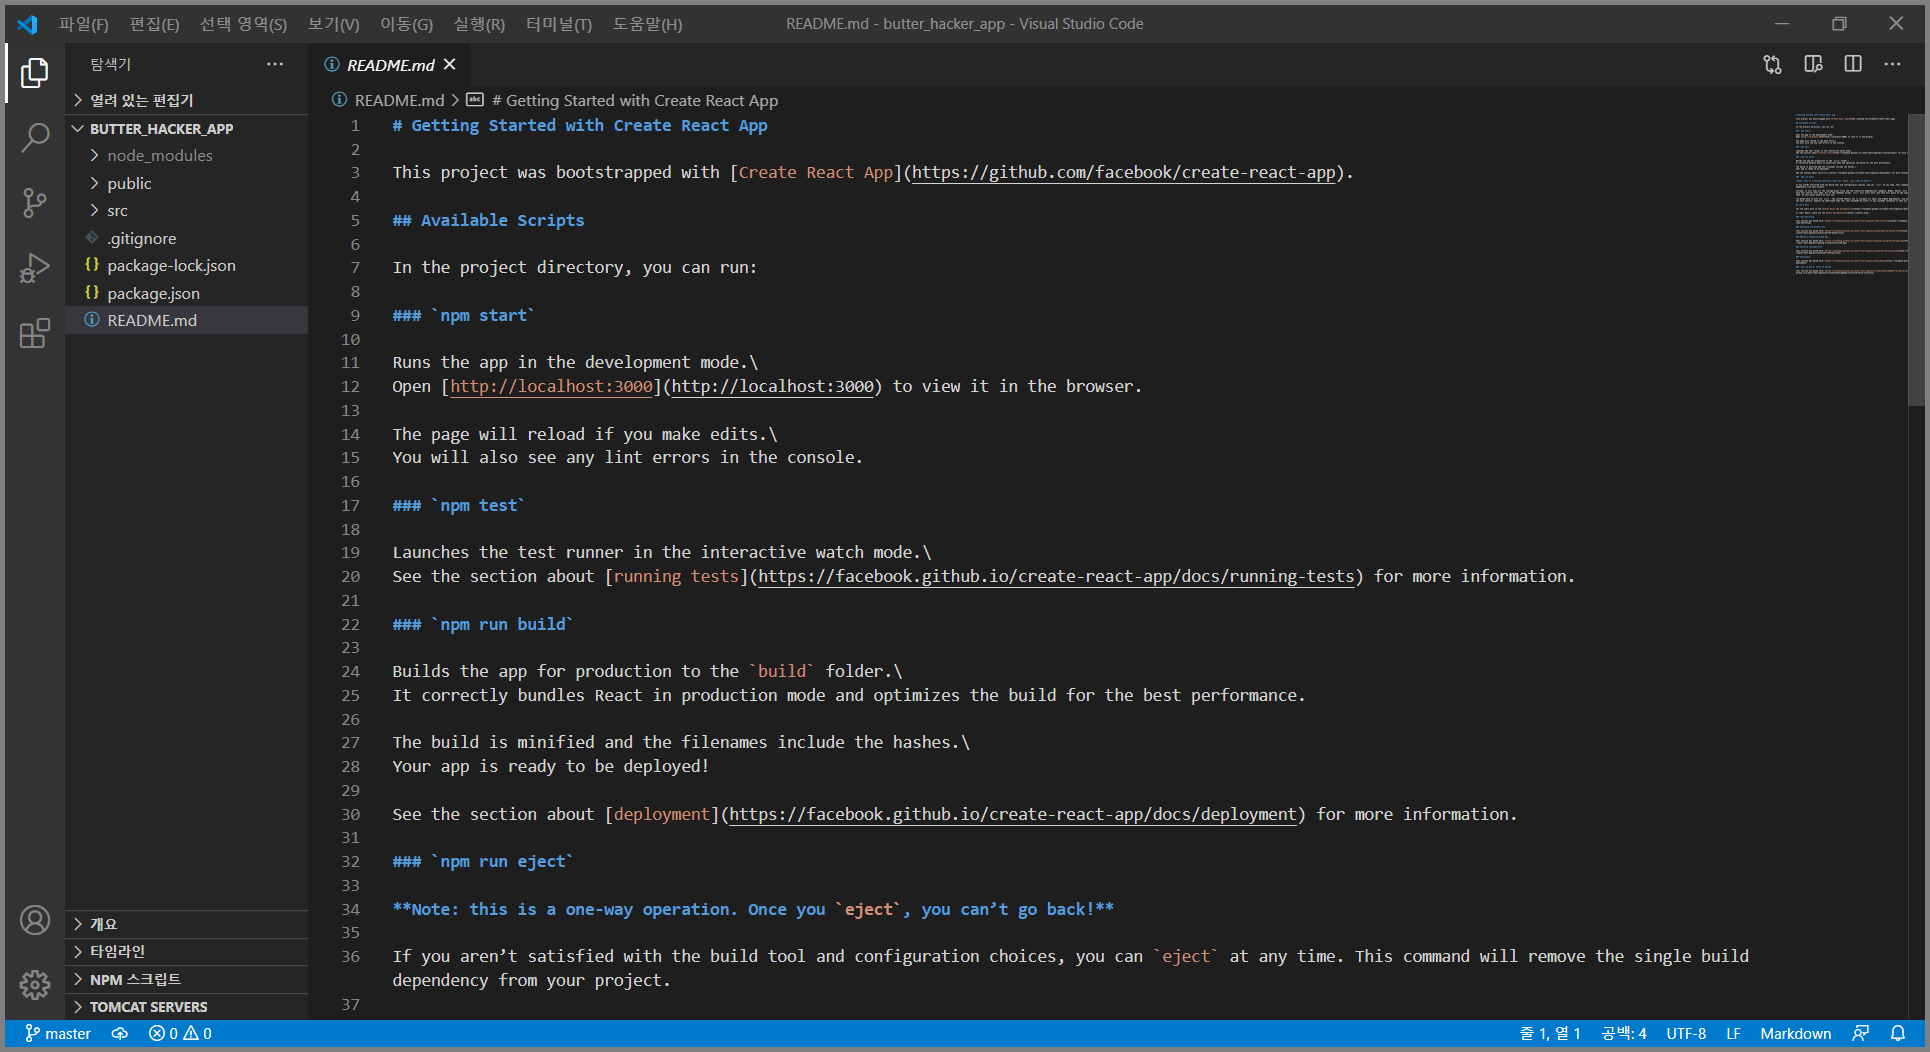Change language mode Markdown

click(1796, 1034)
